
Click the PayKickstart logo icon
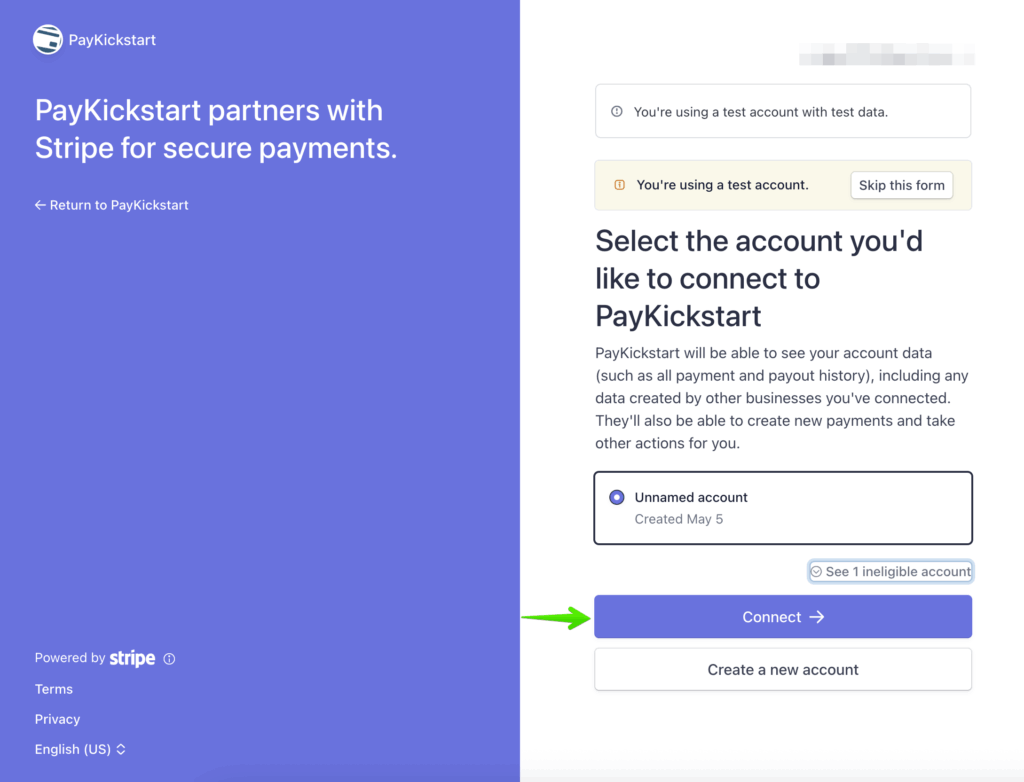pos(48,40)
